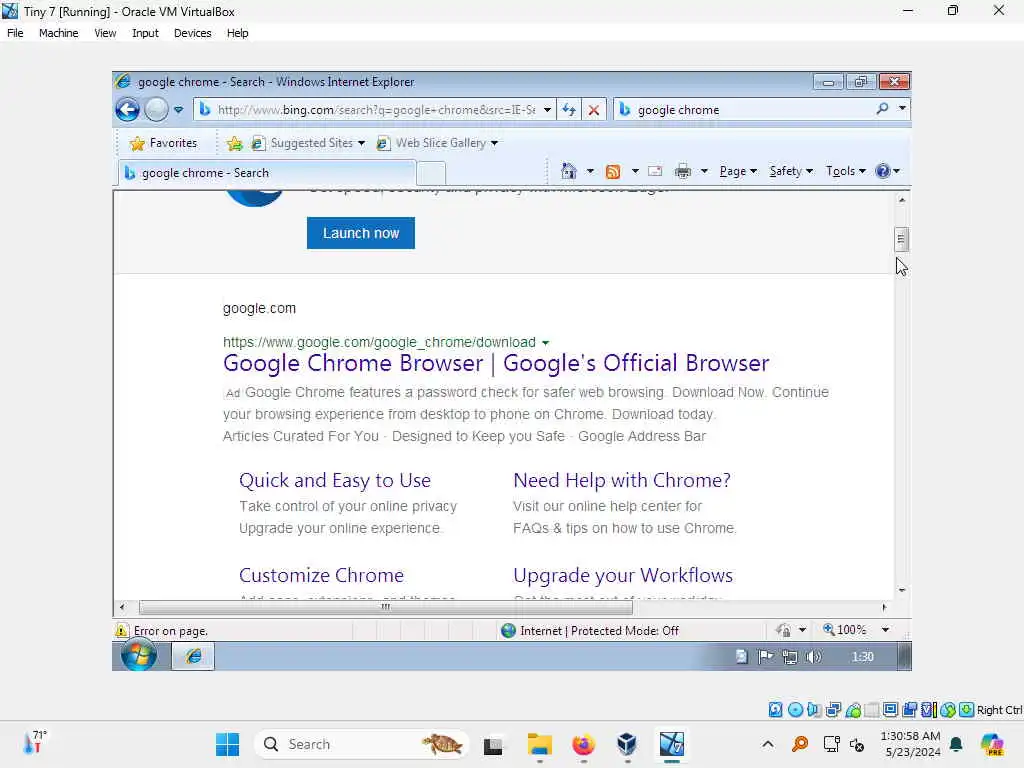Click the Windows 7 Start orb

coord(139,655)
